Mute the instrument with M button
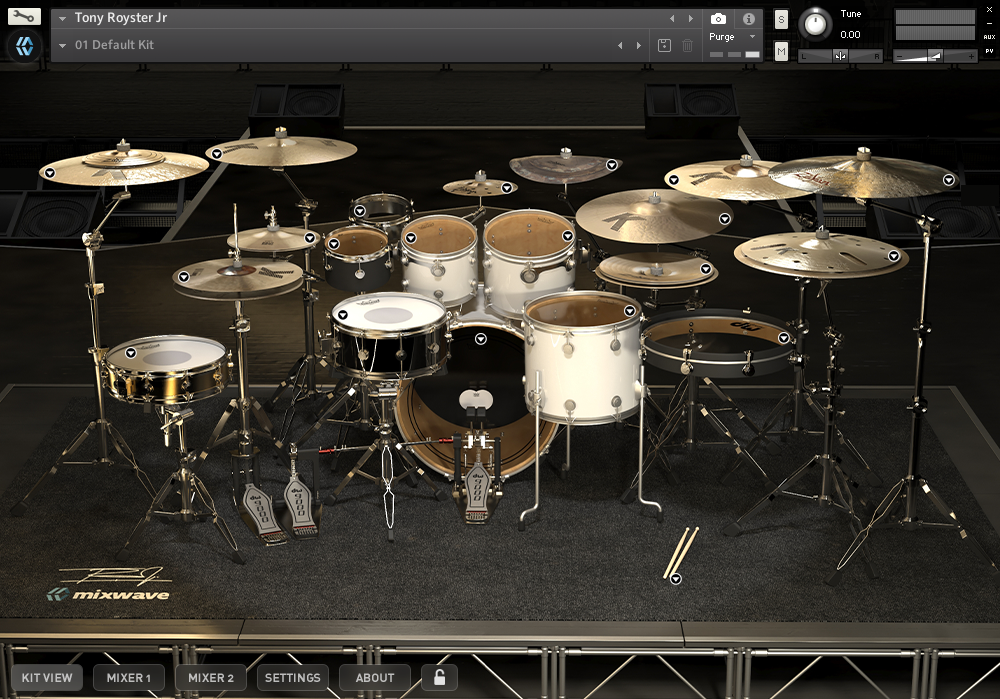The image size is (1000, 699). (781, 51)
